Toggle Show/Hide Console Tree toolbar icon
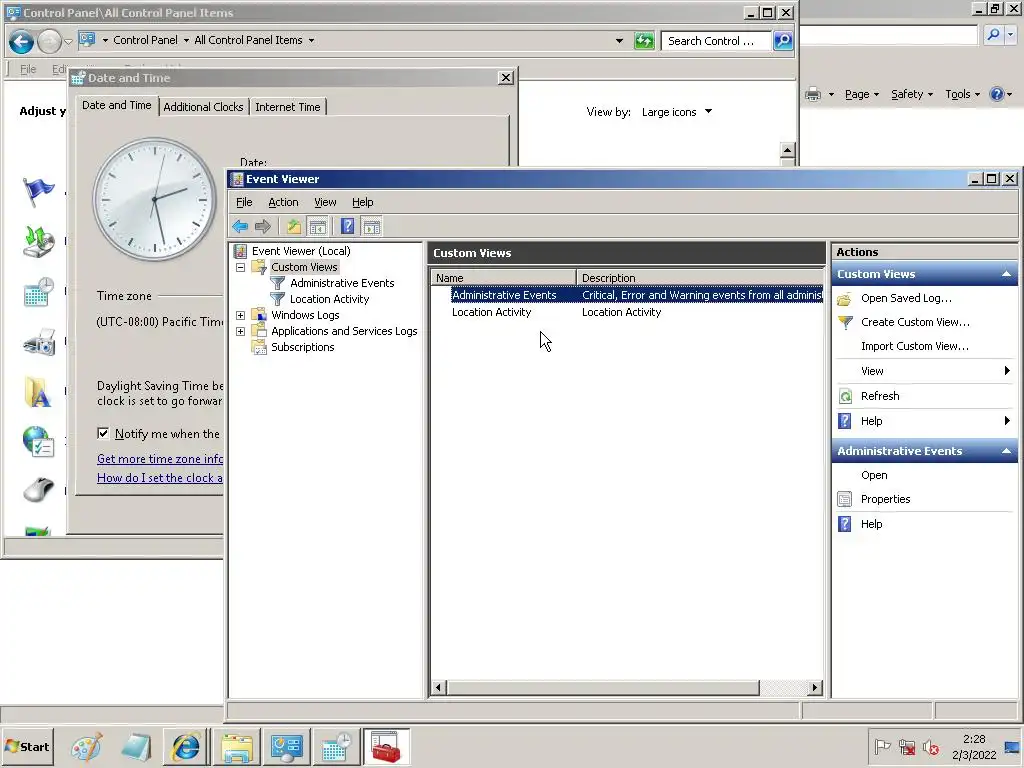This screenshot has height=768, width=1024. click(x=317, y=227)
